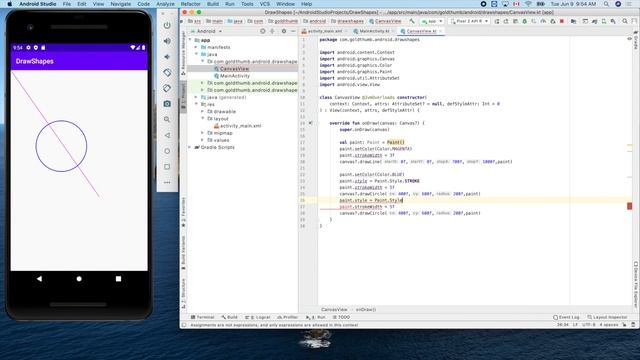This screenshot has height=360, width=640.
Task: Open the Layout Inspector
Action: [607, 317]
